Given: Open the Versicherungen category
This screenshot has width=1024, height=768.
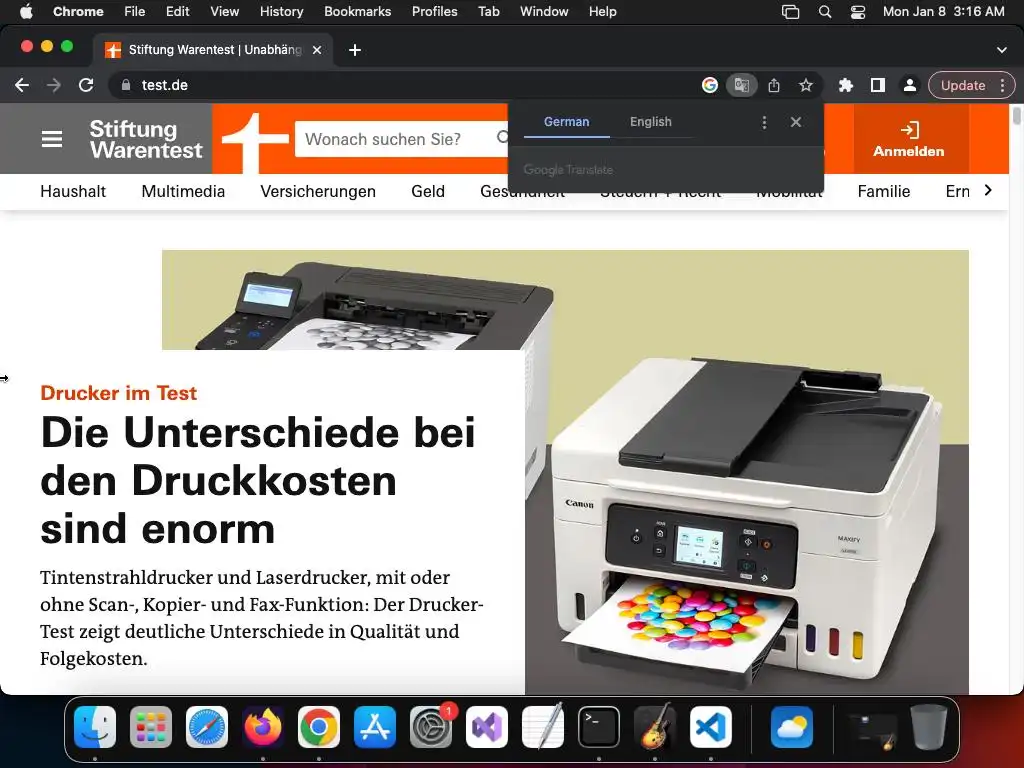Looking at the screenshot, I should click(x=317, y=191).
